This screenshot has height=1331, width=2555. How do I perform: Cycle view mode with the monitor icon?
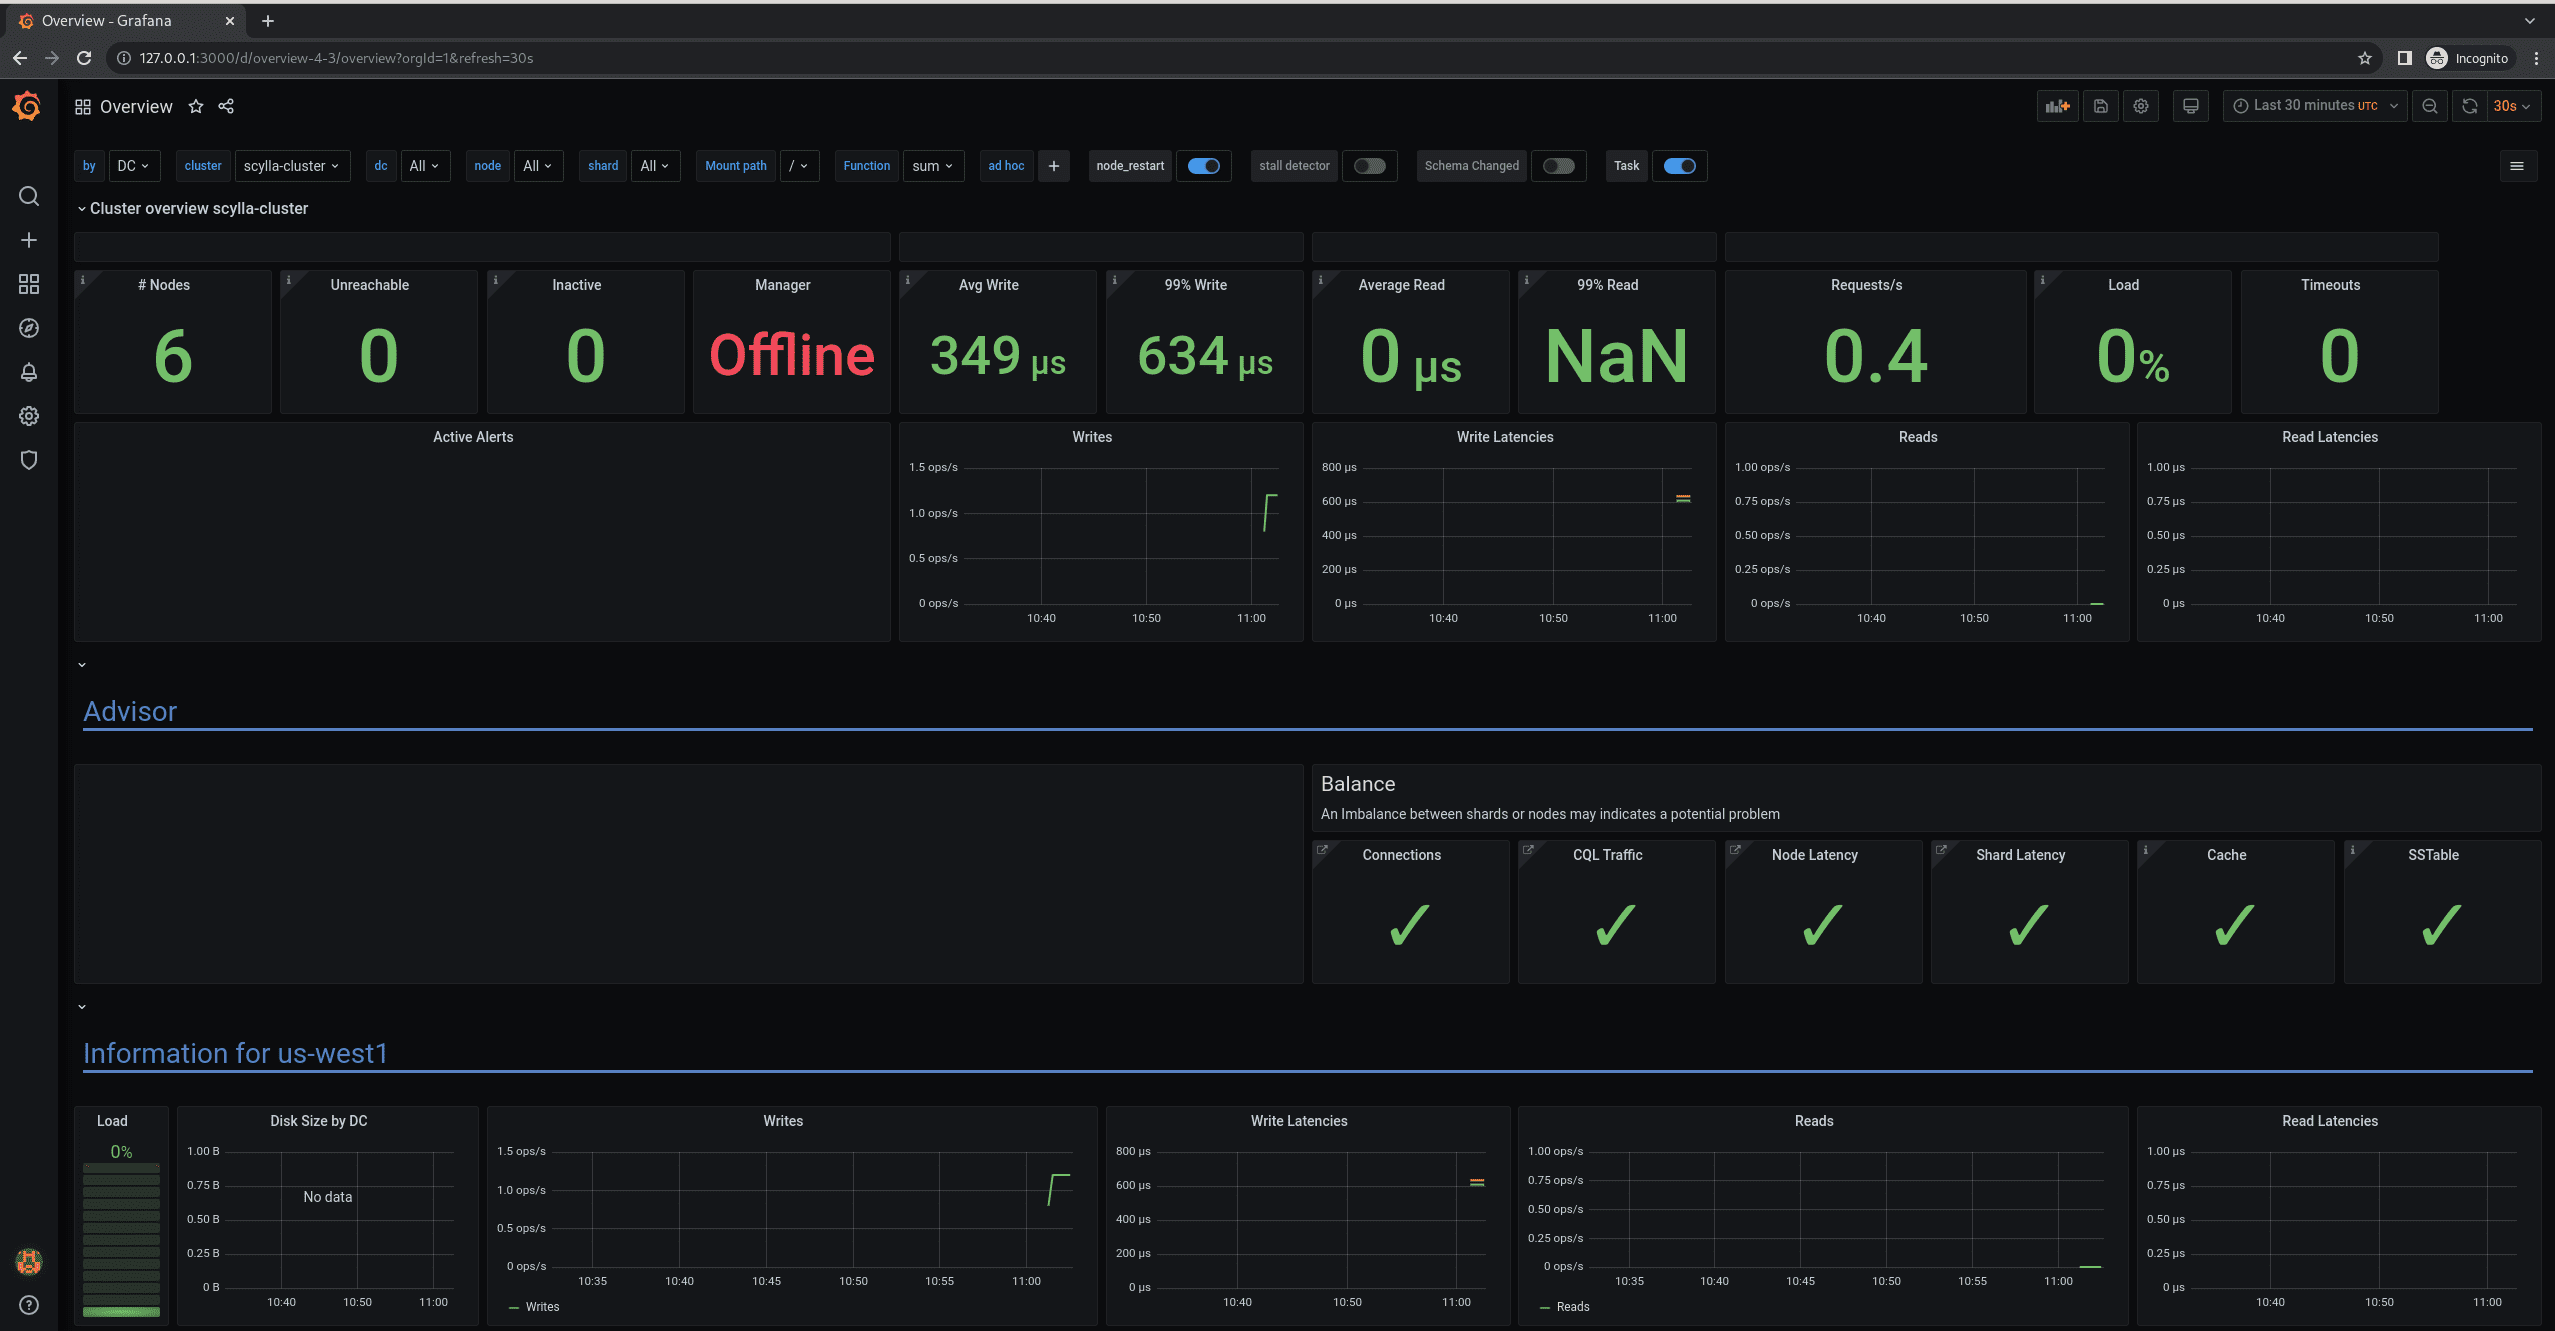pos(2191,106)
